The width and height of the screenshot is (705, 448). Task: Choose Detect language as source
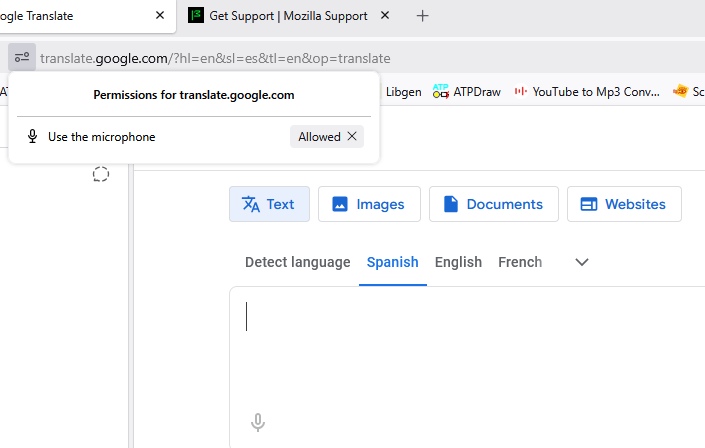click(298, 262)
